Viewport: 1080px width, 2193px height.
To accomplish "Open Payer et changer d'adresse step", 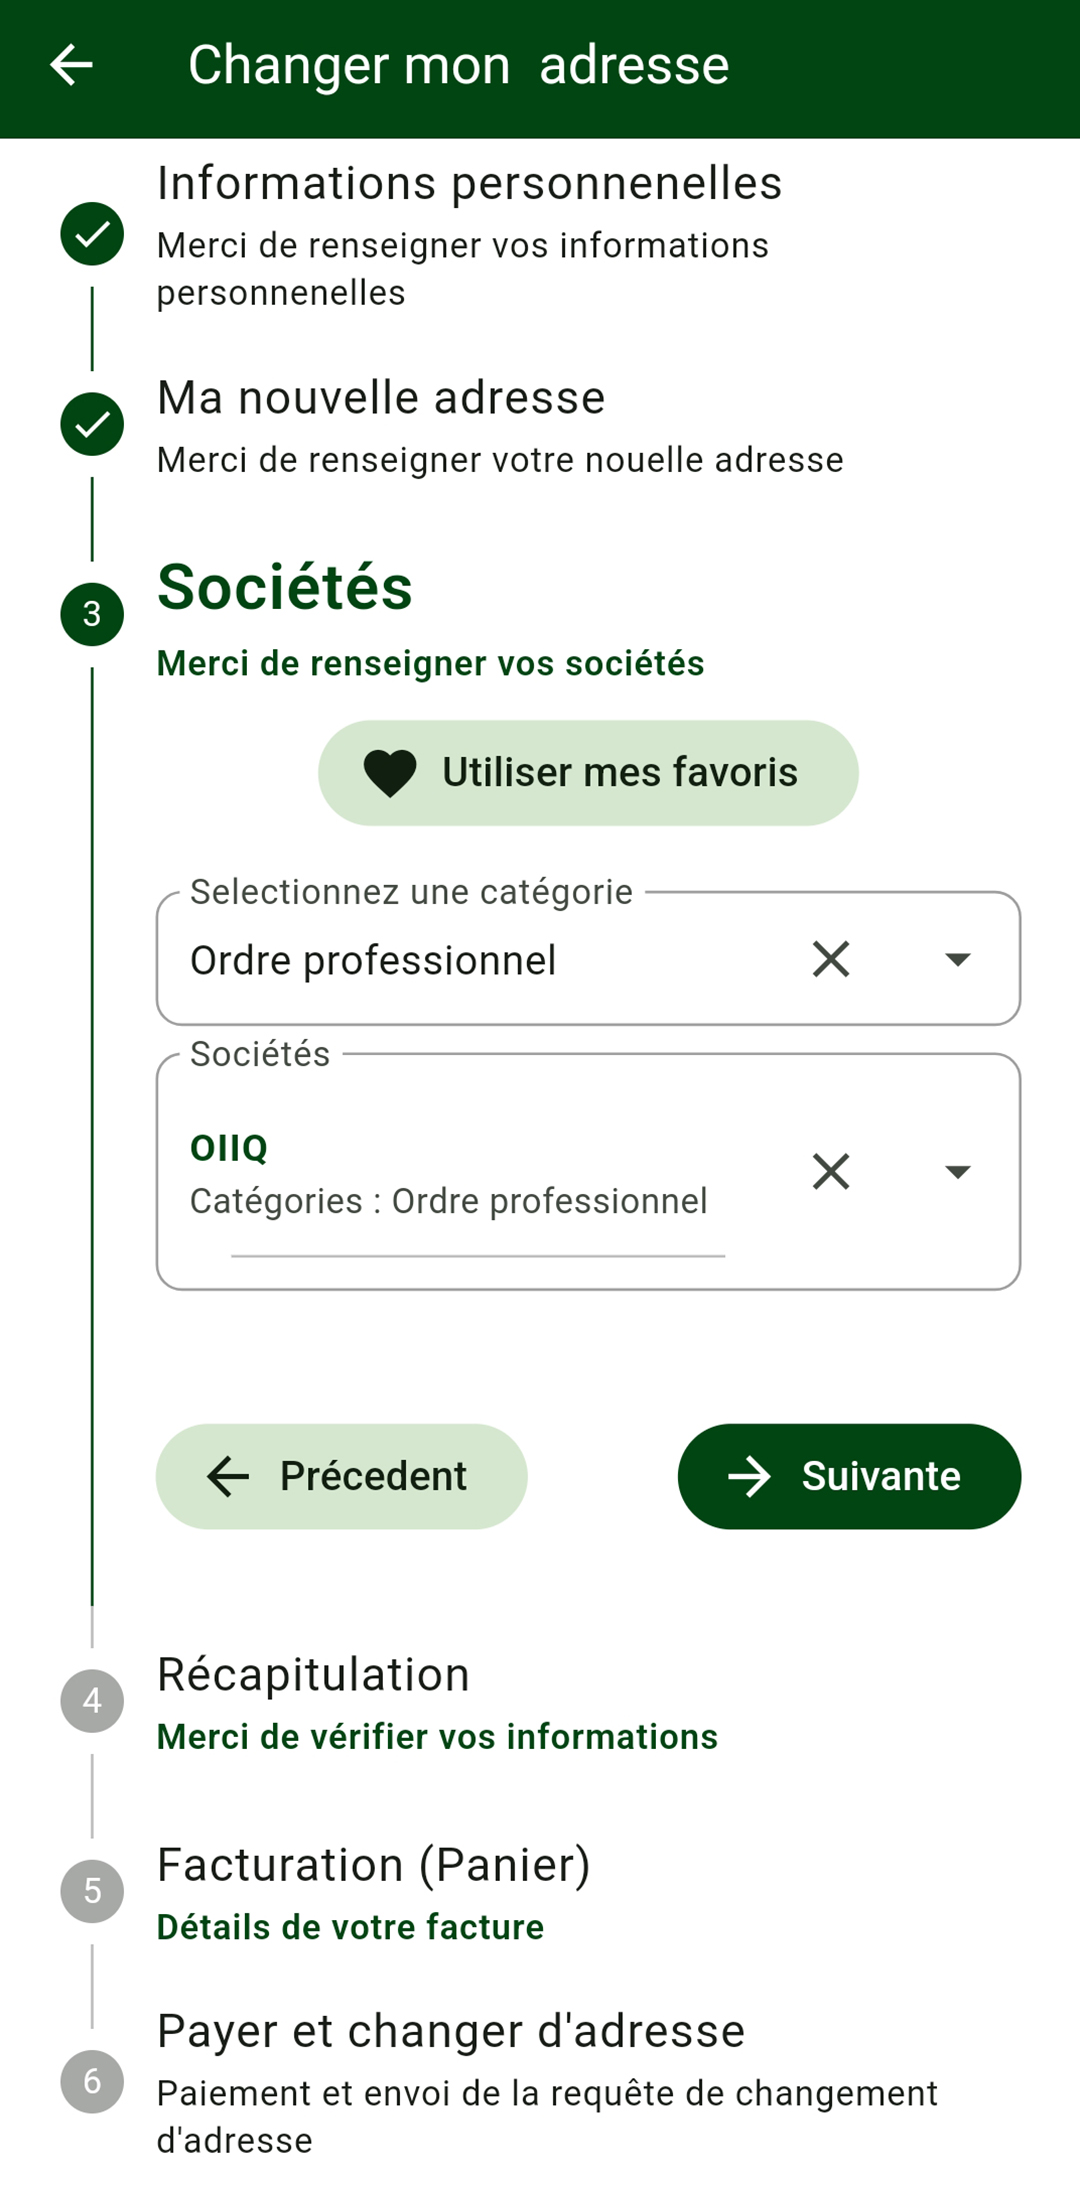I will tap(451, 2032).
